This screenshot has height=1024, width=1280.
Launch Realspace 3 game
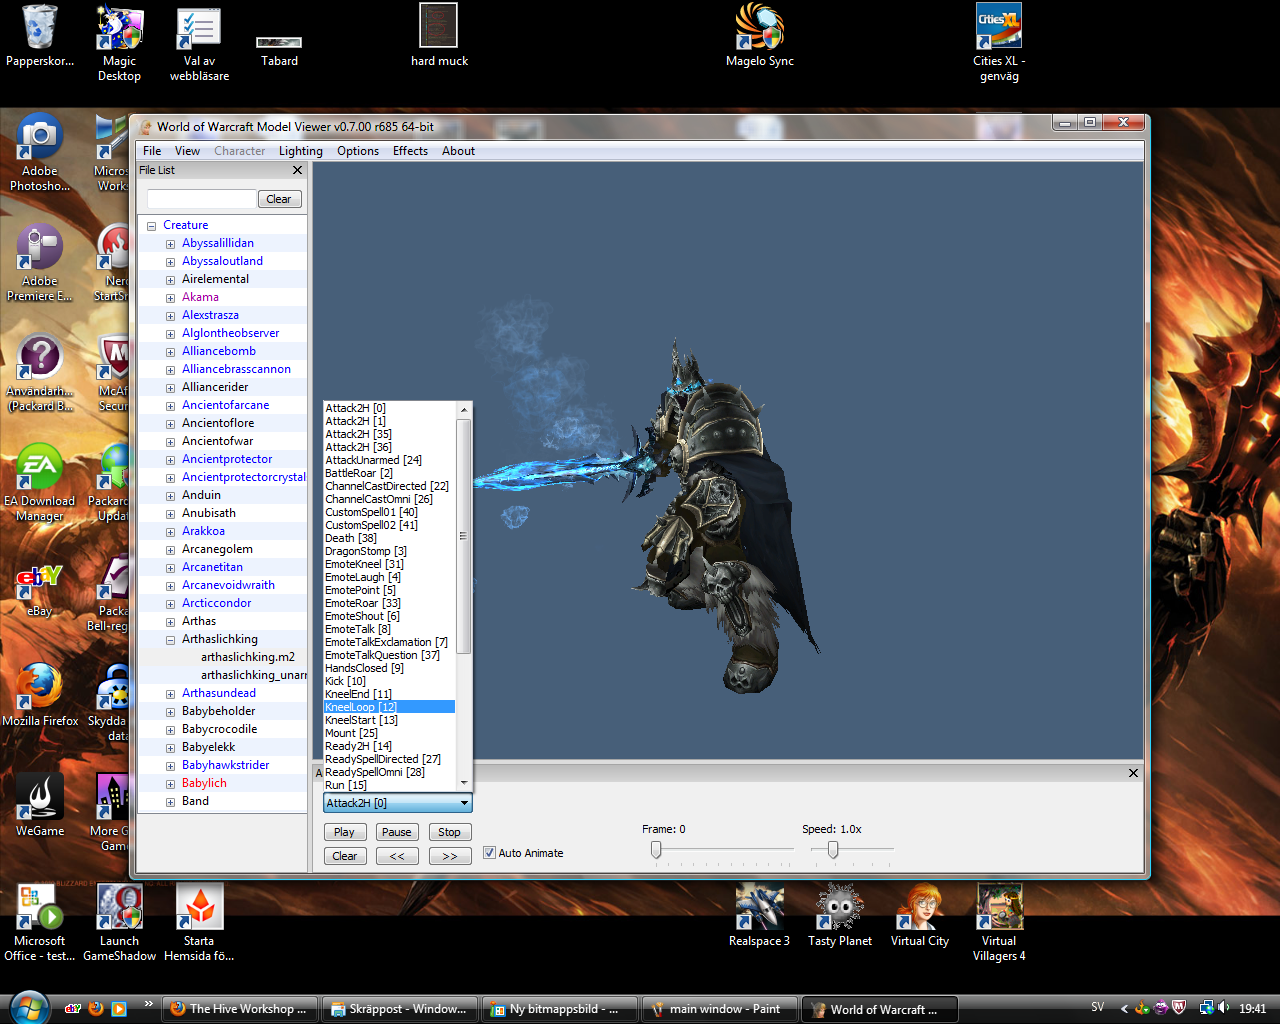tap(759, 916)
